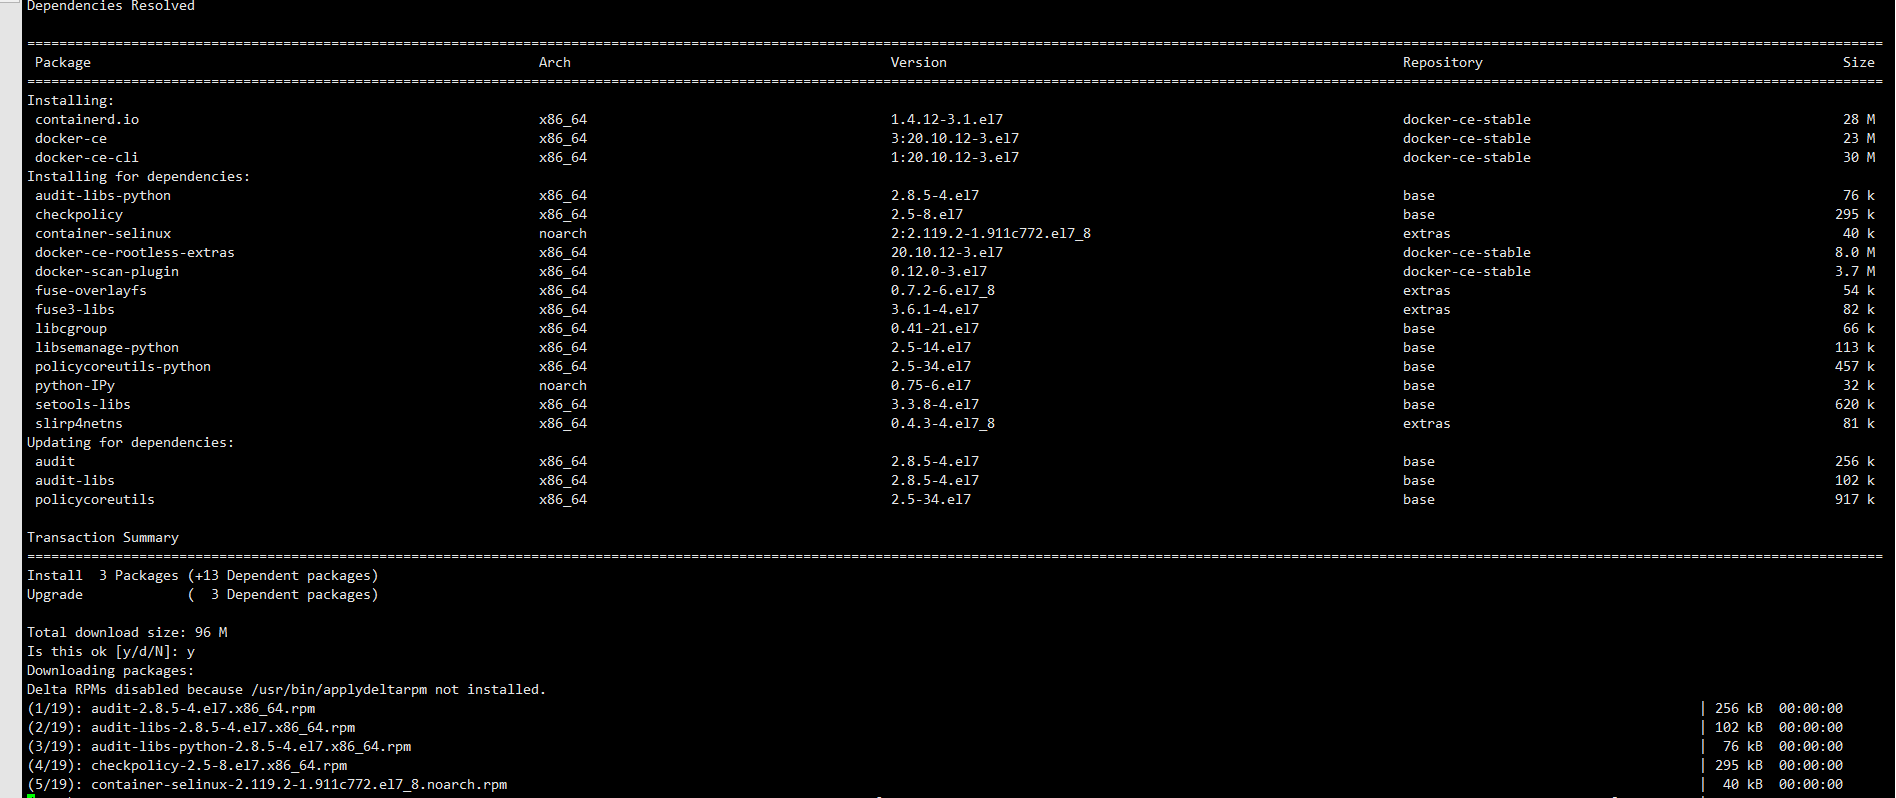Click docker-scan-plugin package name
This screenshot has height=798, width=1896.
[107, 271]
